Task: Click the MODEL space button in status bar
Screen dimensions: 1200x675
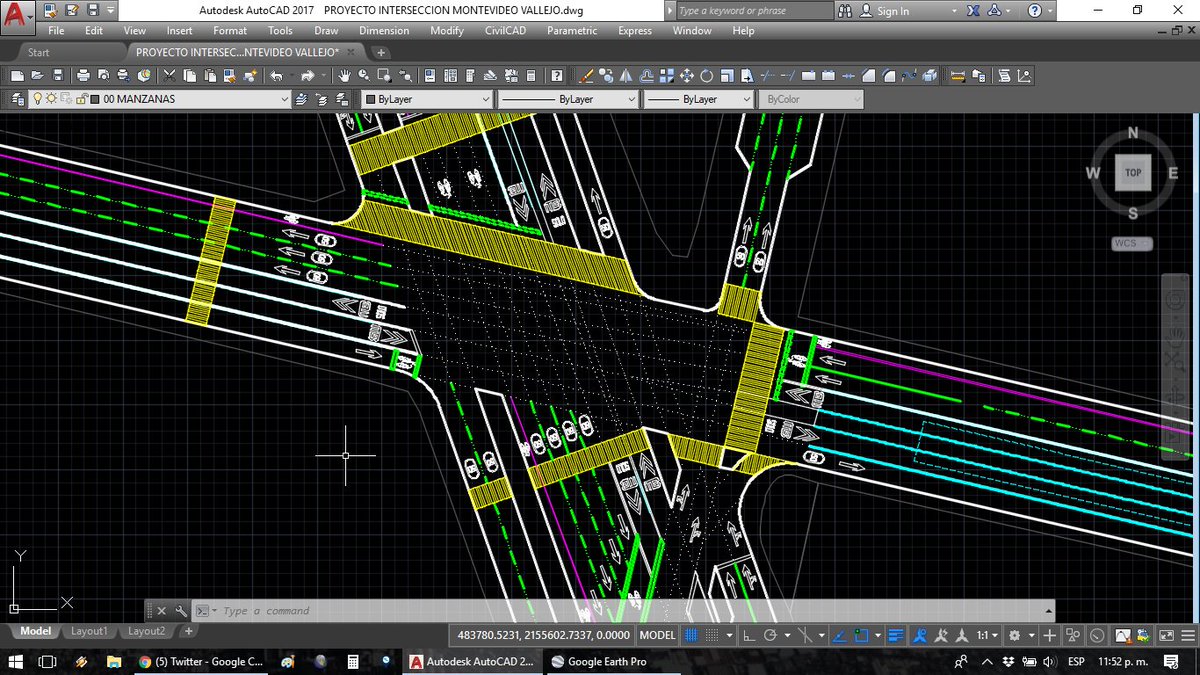Action: coord(657,635)
